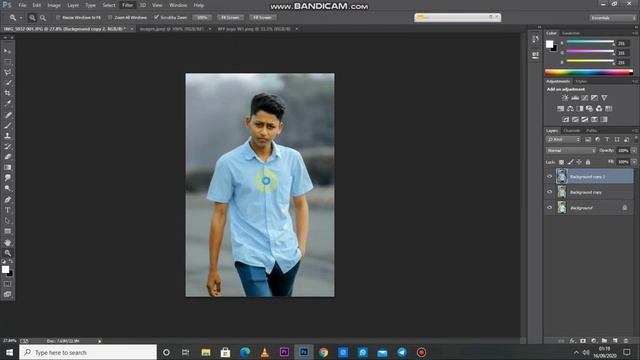
Task: Click the Zoom Out option icon
Action: click(42, 18)
